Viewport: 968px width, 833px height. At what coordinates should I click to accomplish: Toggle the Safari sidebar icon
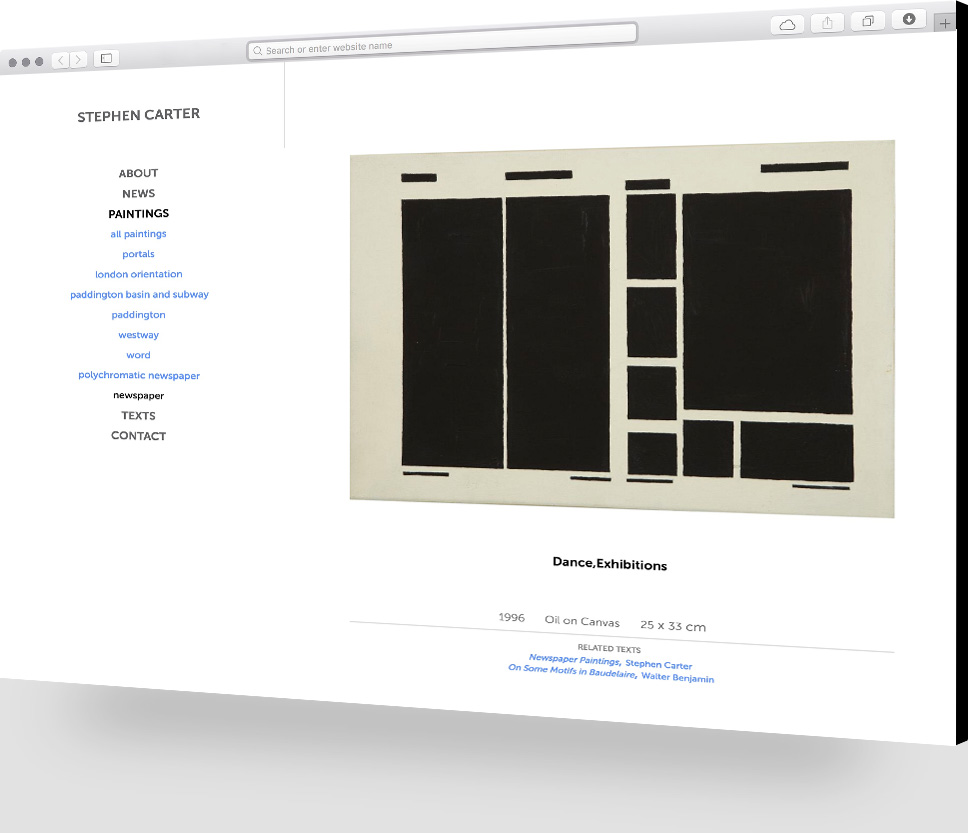106,59
